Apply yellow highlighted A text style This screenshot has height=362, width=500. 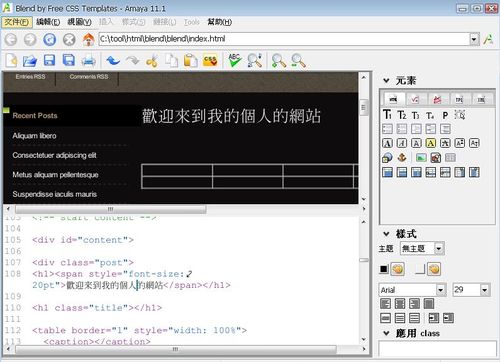coord(431,143)
